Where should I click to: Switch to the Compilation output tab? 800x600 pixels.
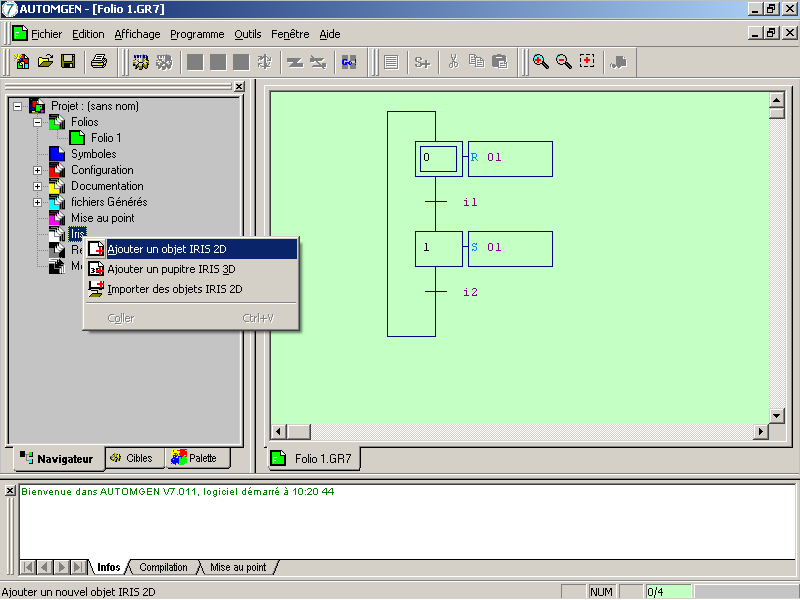coord(163,567)
